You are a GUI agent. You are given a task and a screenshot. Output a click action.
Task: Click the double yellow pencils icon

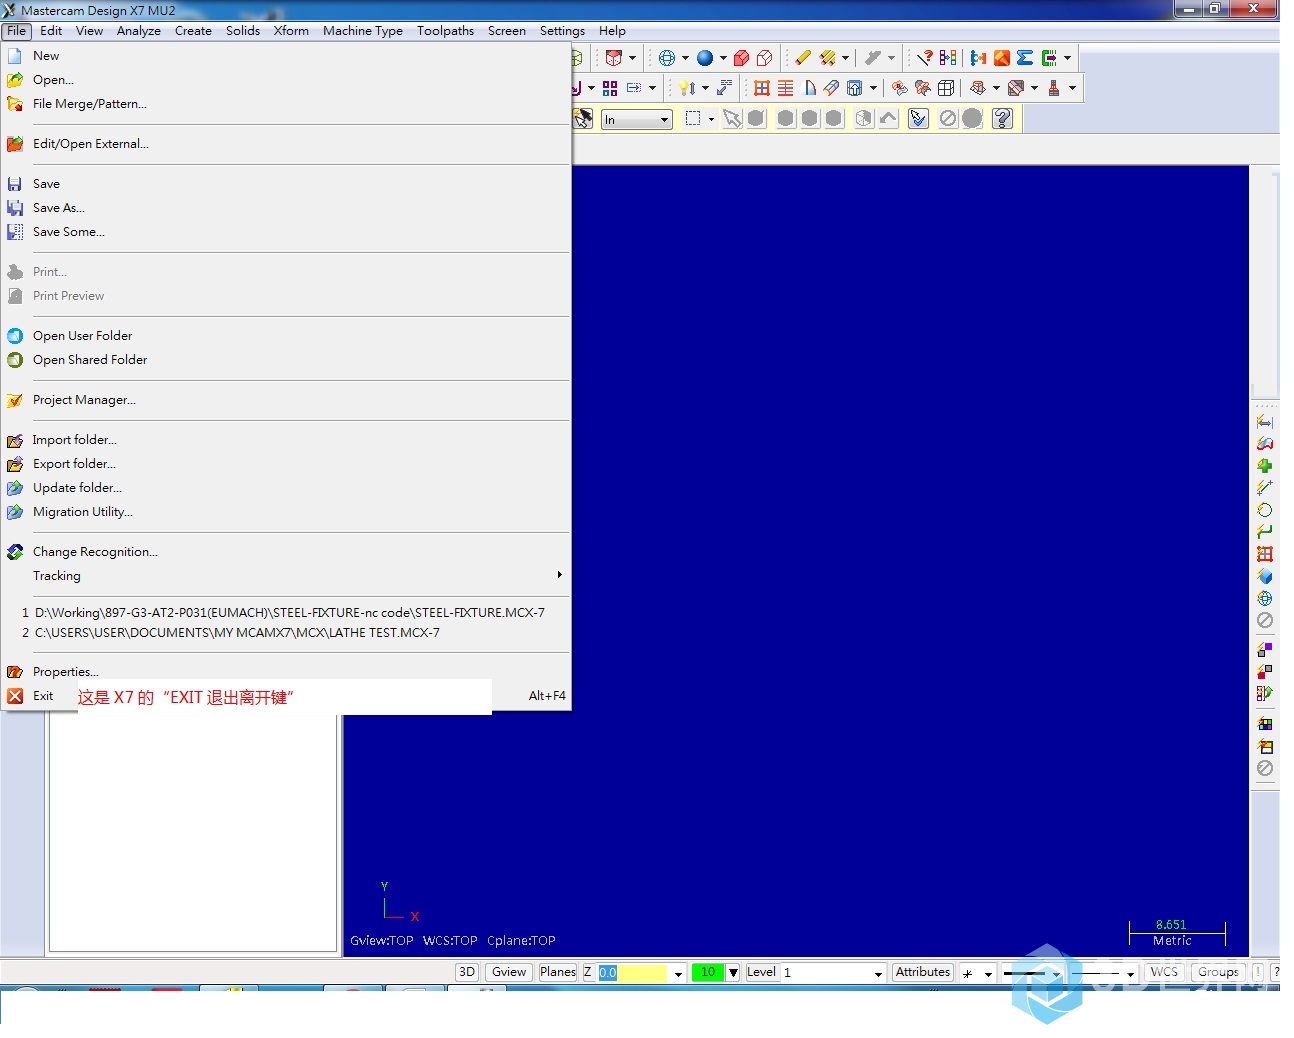(828, 58)
